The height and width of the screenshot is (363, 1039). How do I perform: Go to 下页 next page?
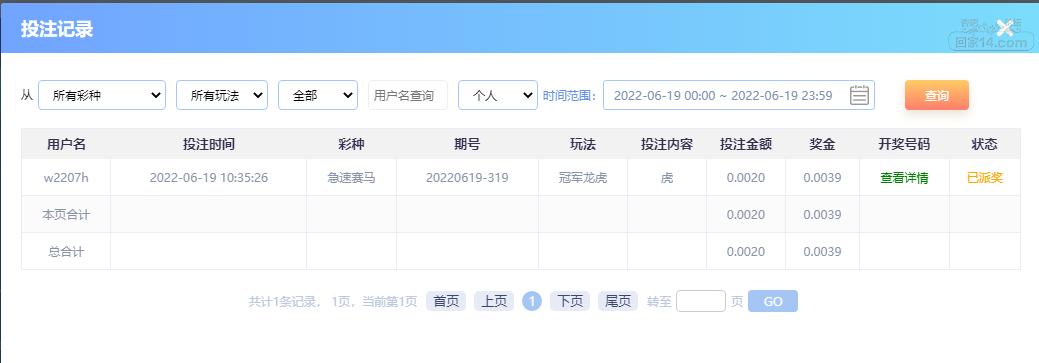click(570, 301)
